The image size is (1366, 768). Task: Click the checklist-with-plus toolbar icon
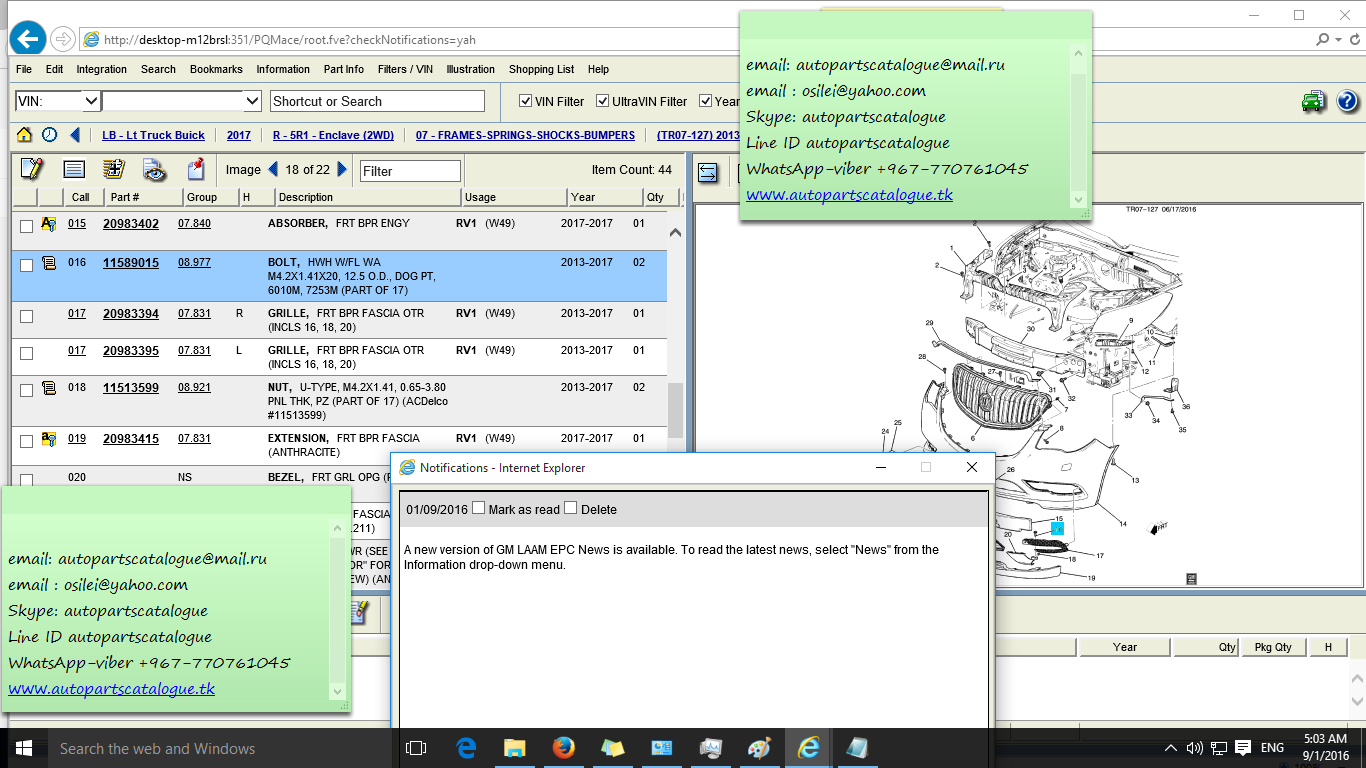(x=114, y=169)
